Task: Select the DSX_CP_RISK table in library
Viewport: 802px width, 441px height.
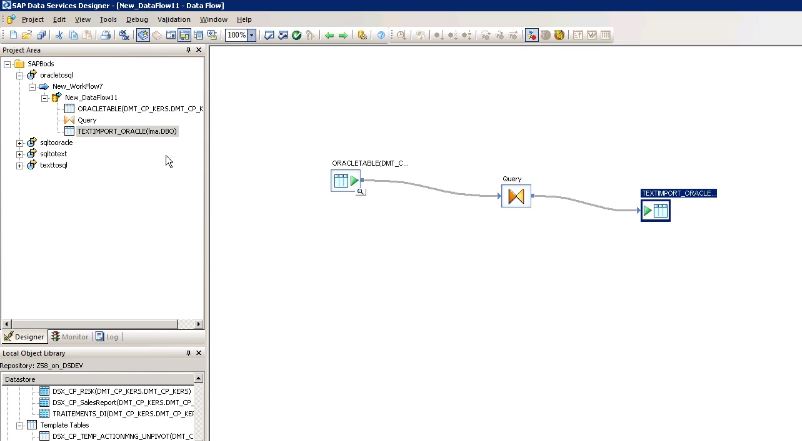Action: point(122,391)
